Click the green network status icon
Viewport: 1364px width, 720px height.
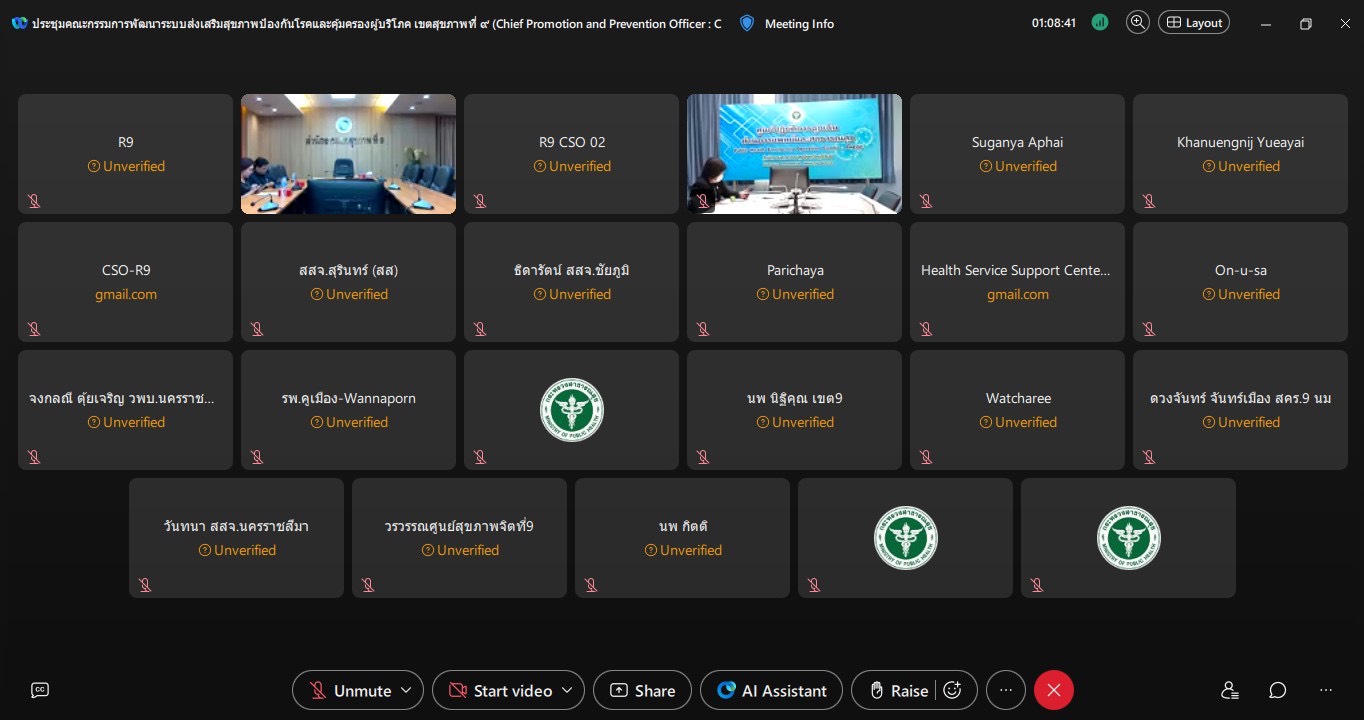pos(1100,23)
